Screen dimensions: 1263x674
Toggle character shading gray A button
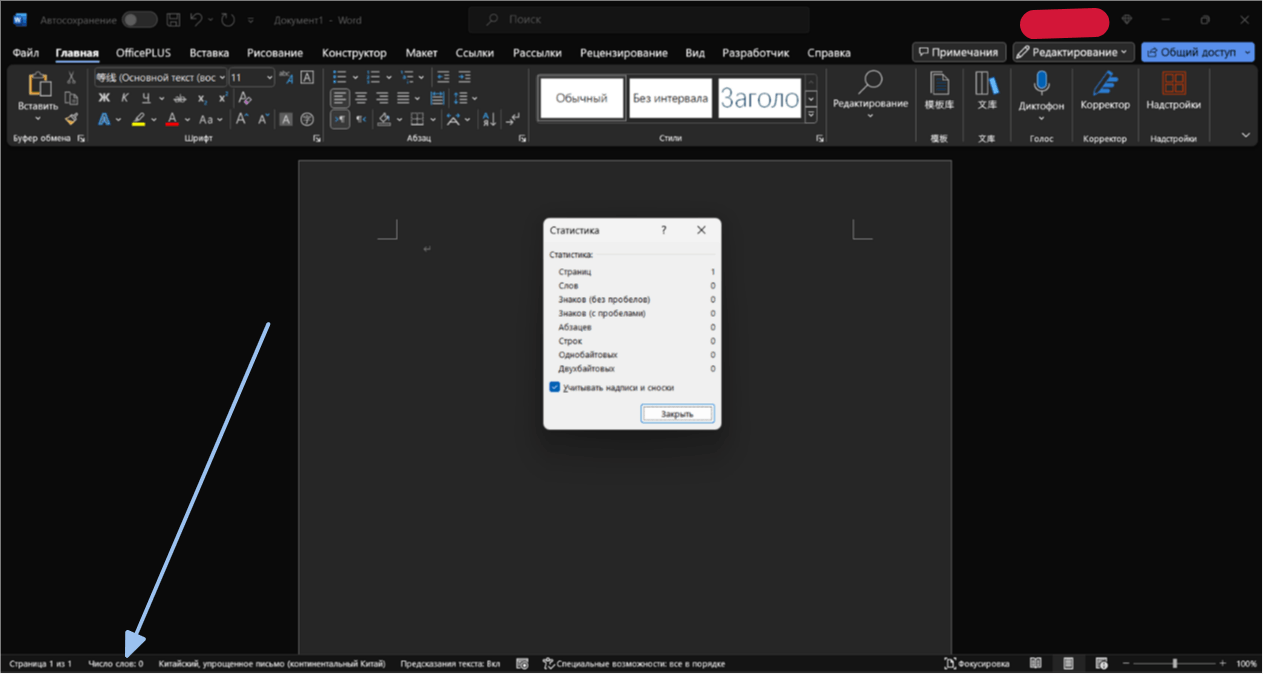pos(285,119)
